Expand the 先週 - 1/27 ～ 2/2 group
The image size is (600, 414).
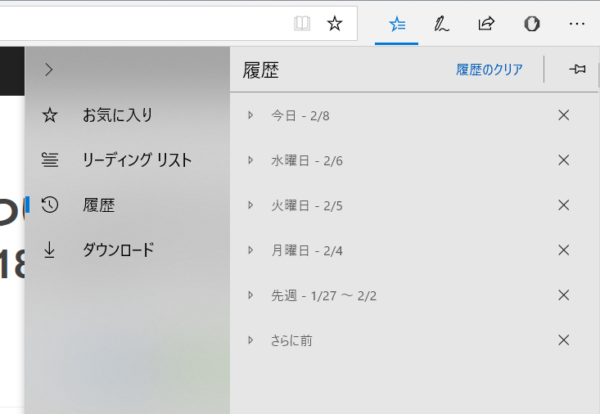[x=251, y=295]
